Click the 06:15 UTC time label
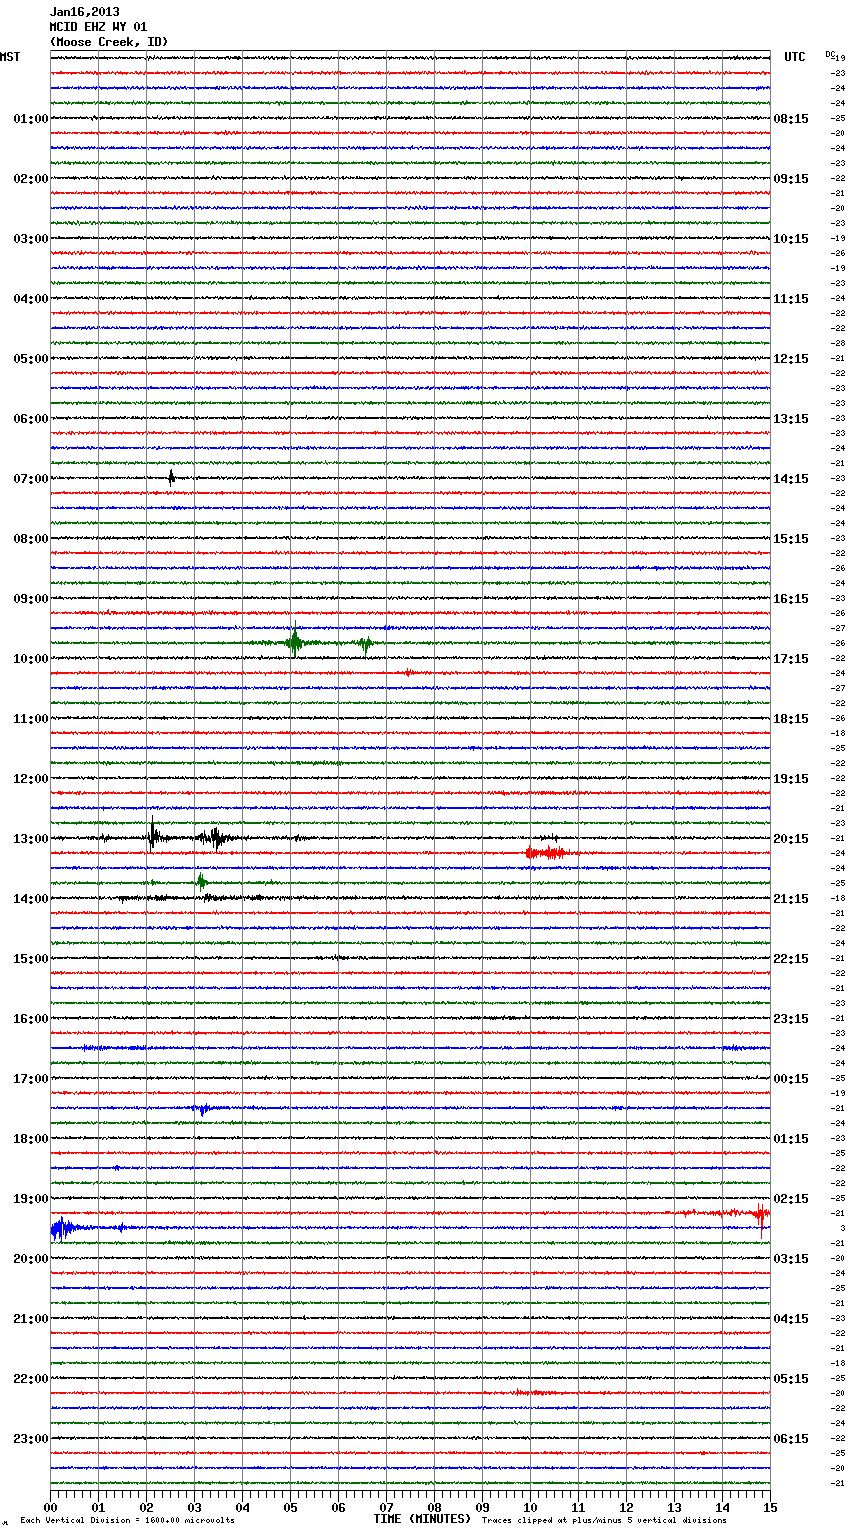 [791, 1439]
